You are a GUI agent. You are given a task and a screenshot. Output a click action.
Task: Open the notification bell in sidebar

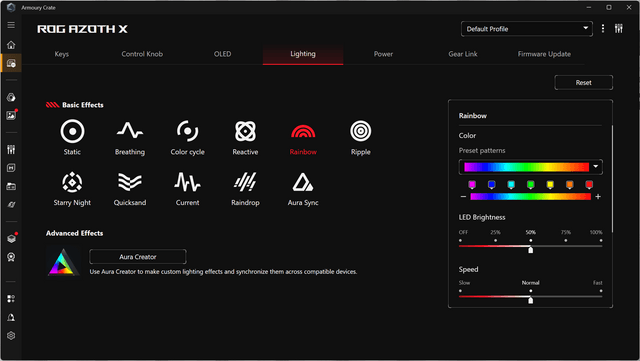11,317
